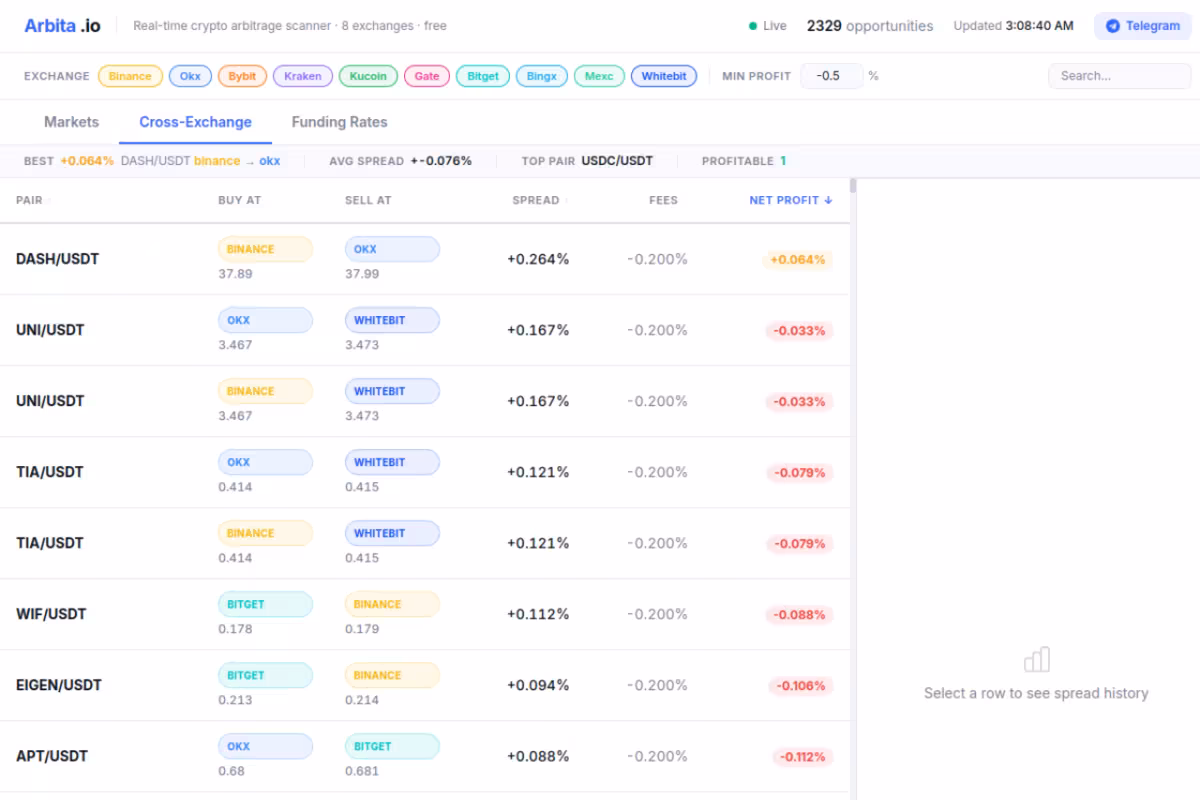Click the -0.106% net profit value
1200x800 pixels.
801,686
